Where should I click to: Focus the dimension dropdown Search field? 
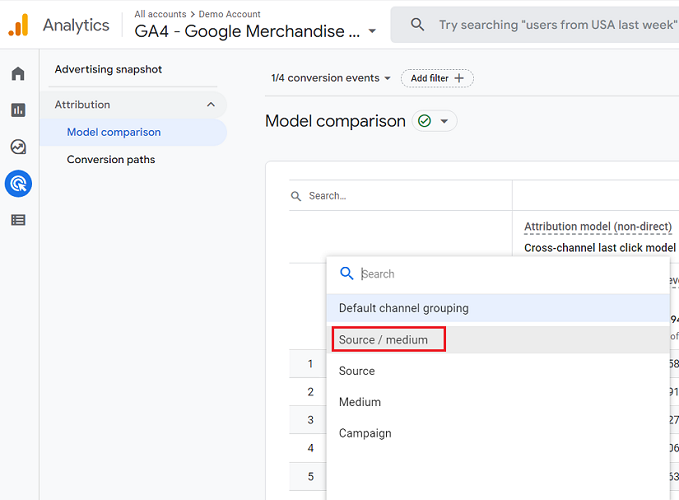click(x=498, y=274)
